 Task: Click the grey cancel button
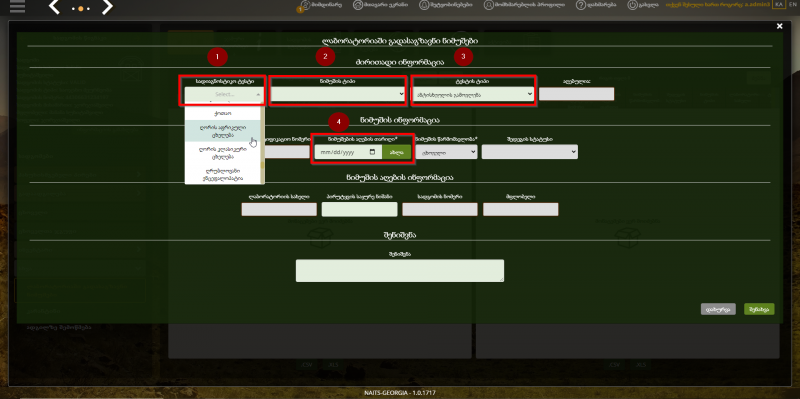(x=718, y=309)
